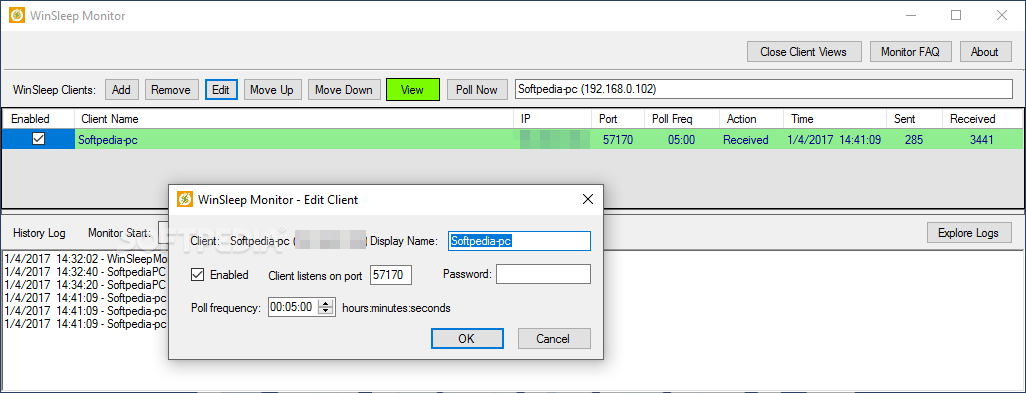The width and height of the screenshot is (1026, 393).
Task: Click the IP column header
Action: (553, 119)
